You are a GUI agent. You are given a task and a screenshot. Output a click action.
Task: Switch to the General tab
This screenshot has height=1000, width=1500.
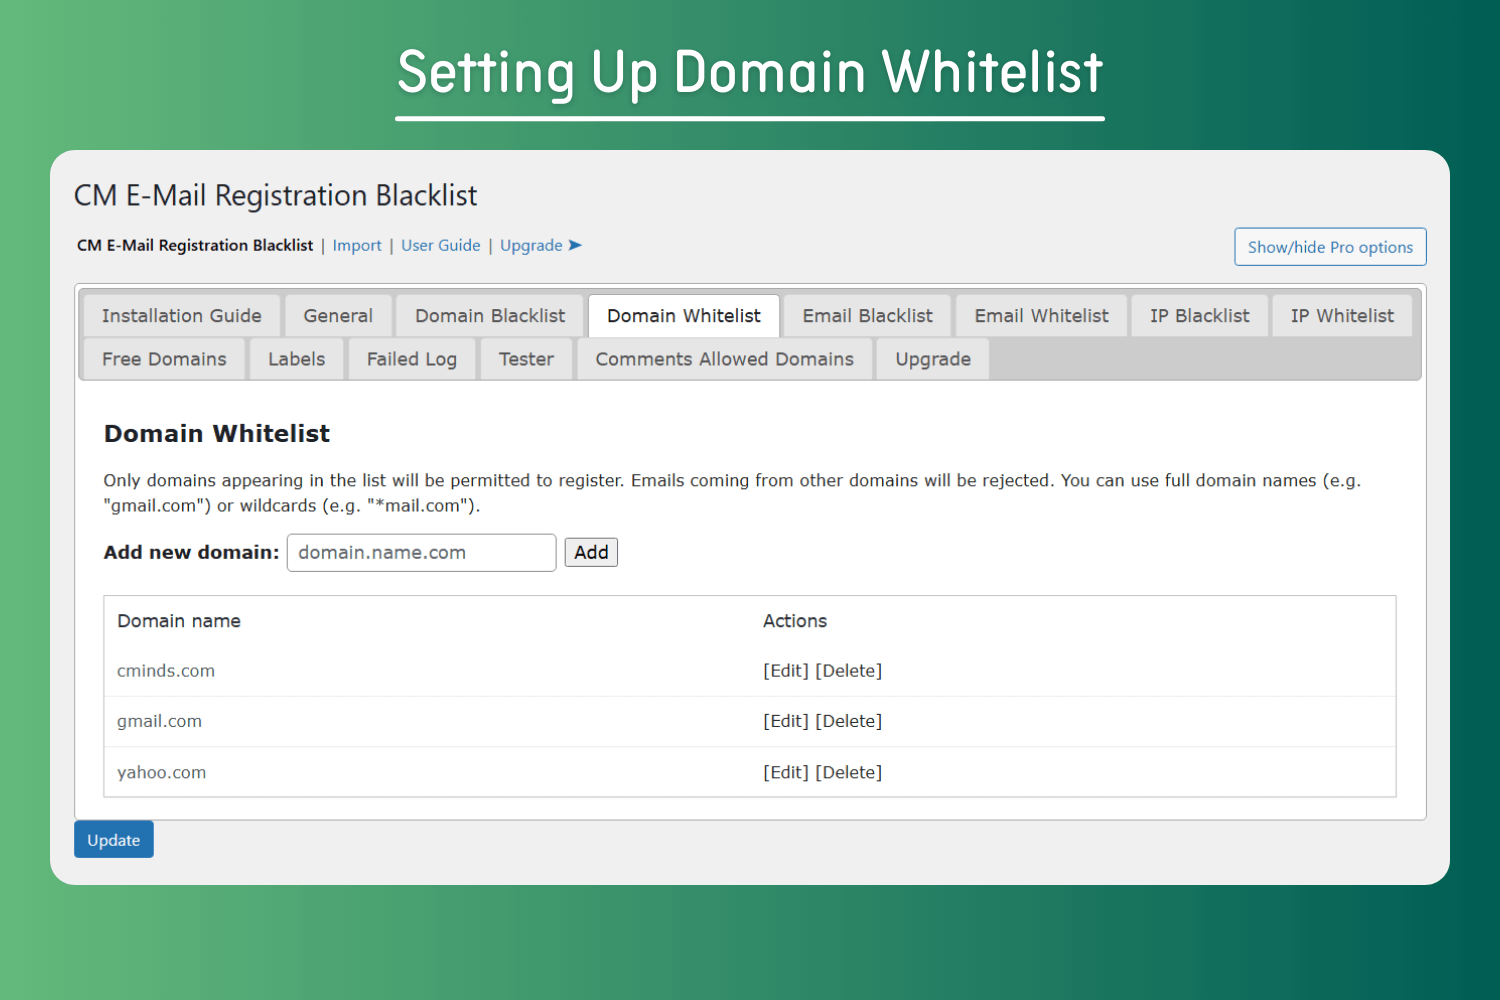(x=338, y=316)
